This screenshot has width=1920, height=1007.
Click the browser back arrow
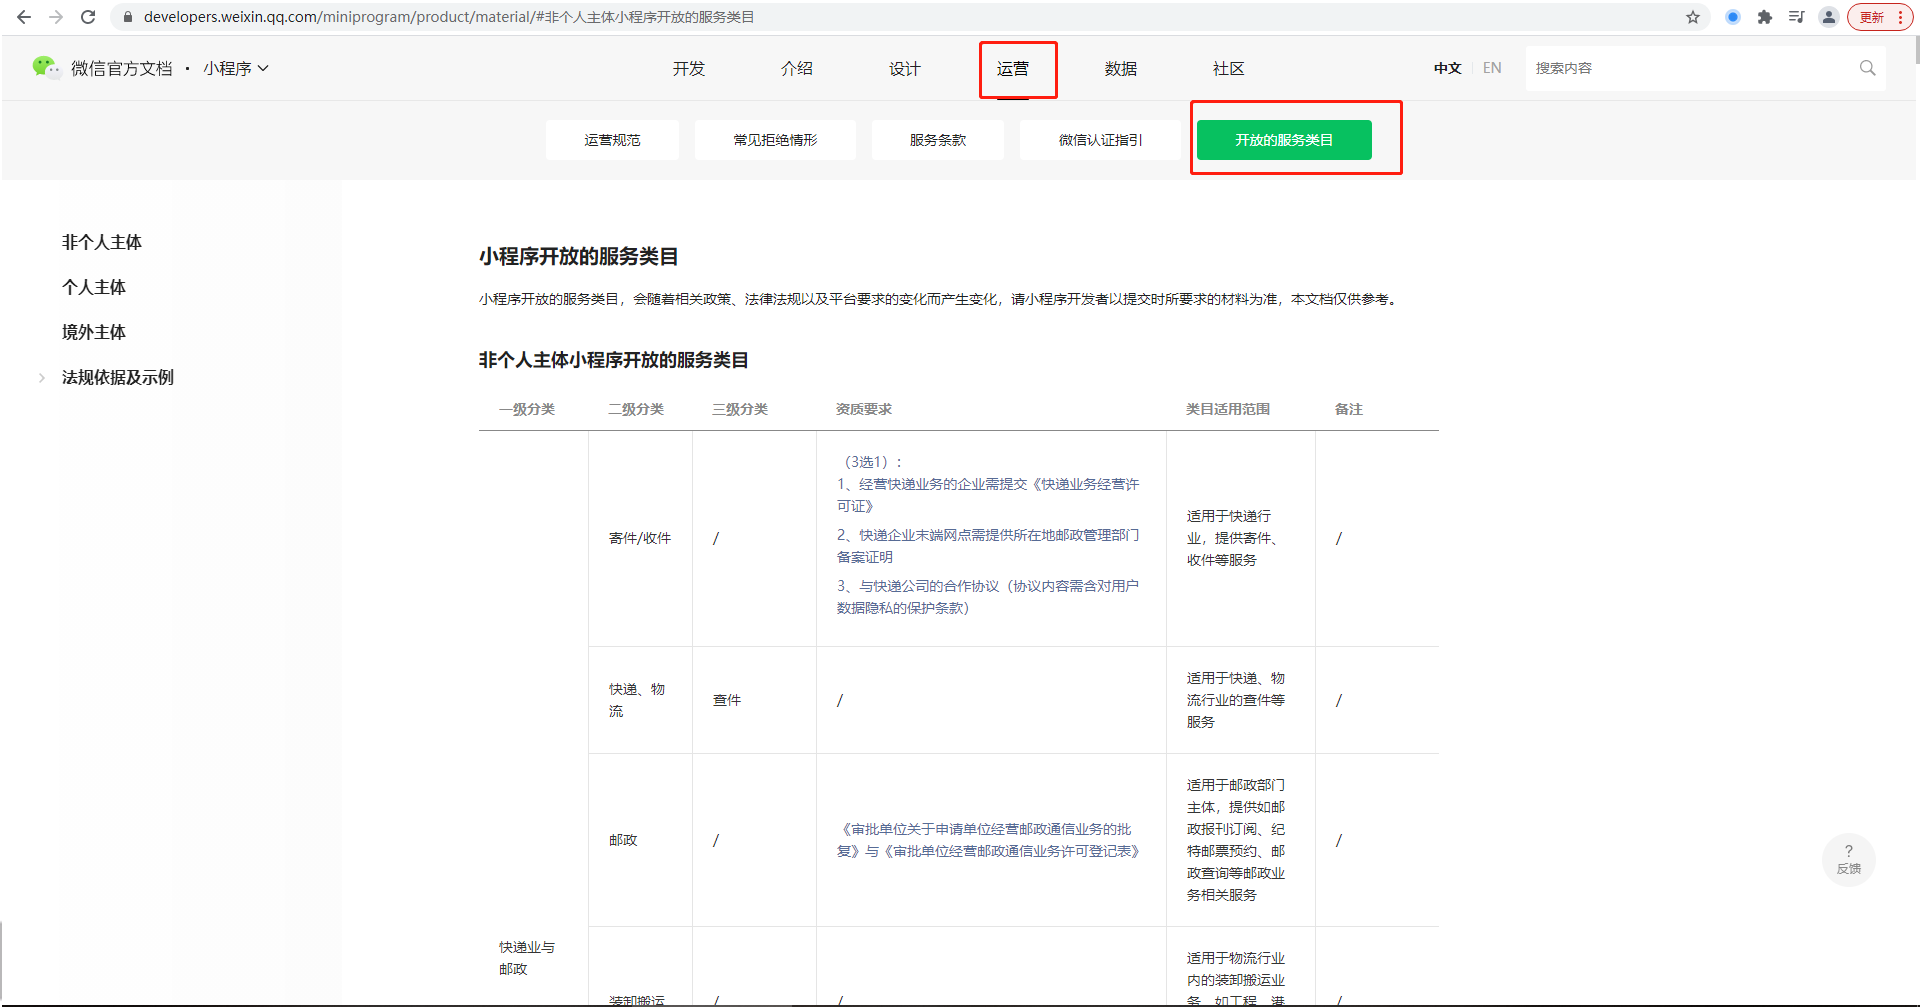[24, 17]
